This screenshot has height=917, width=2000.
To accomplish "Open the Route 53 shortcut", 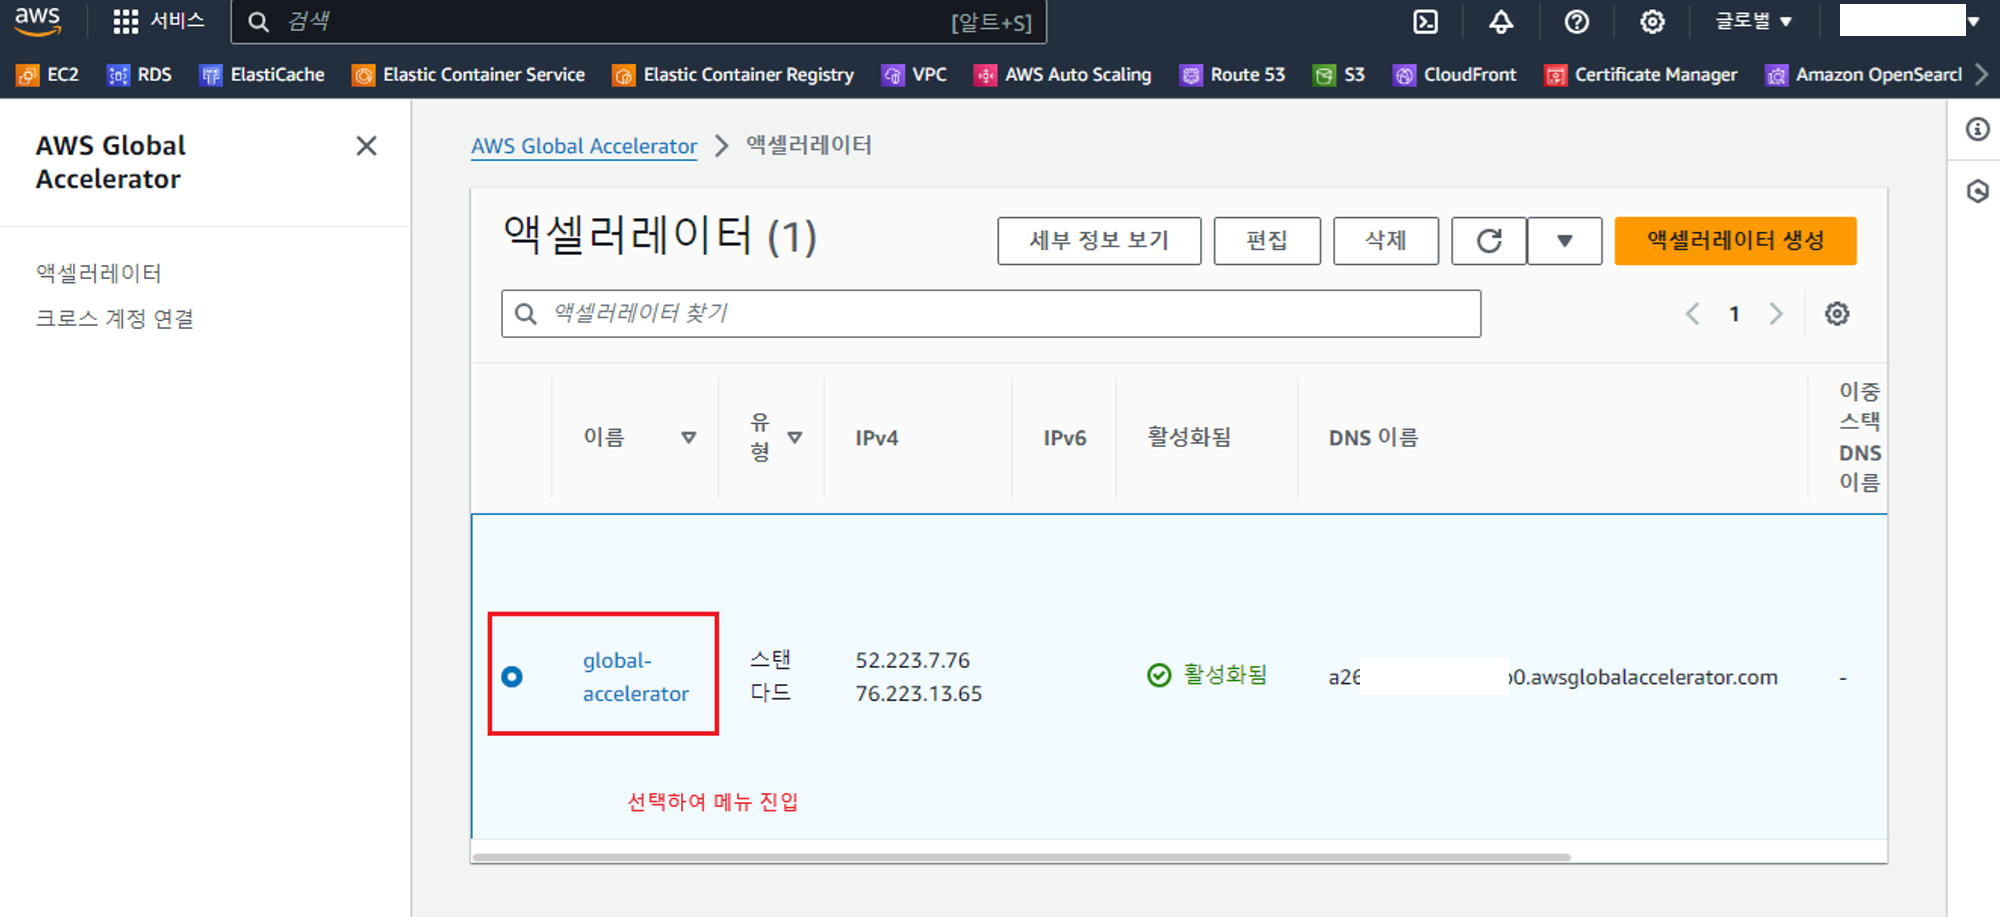I will tap(1232, 75).
